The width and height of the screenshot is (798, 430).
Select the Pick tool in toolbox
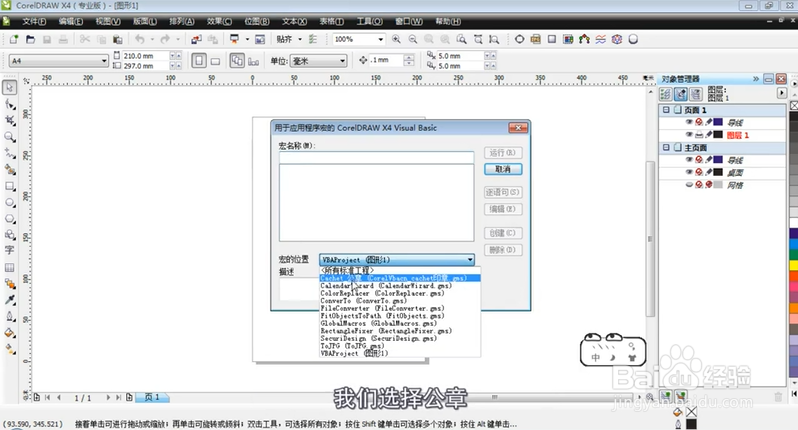click(10, 88)
